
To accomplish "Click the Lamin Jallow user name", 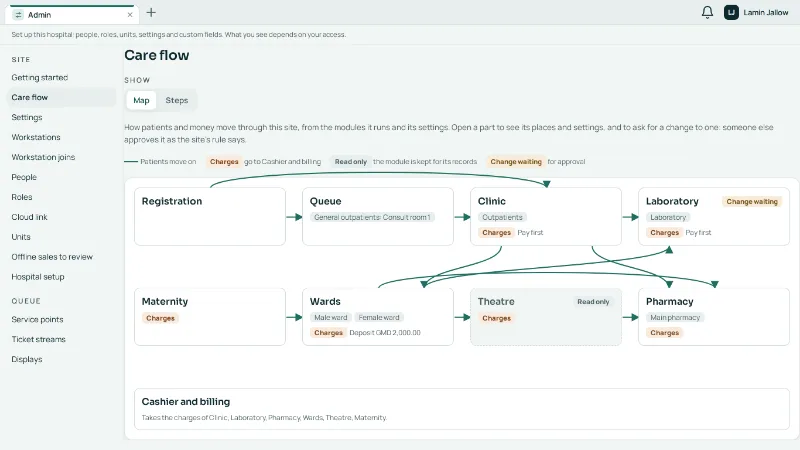I will coord(765,12).
